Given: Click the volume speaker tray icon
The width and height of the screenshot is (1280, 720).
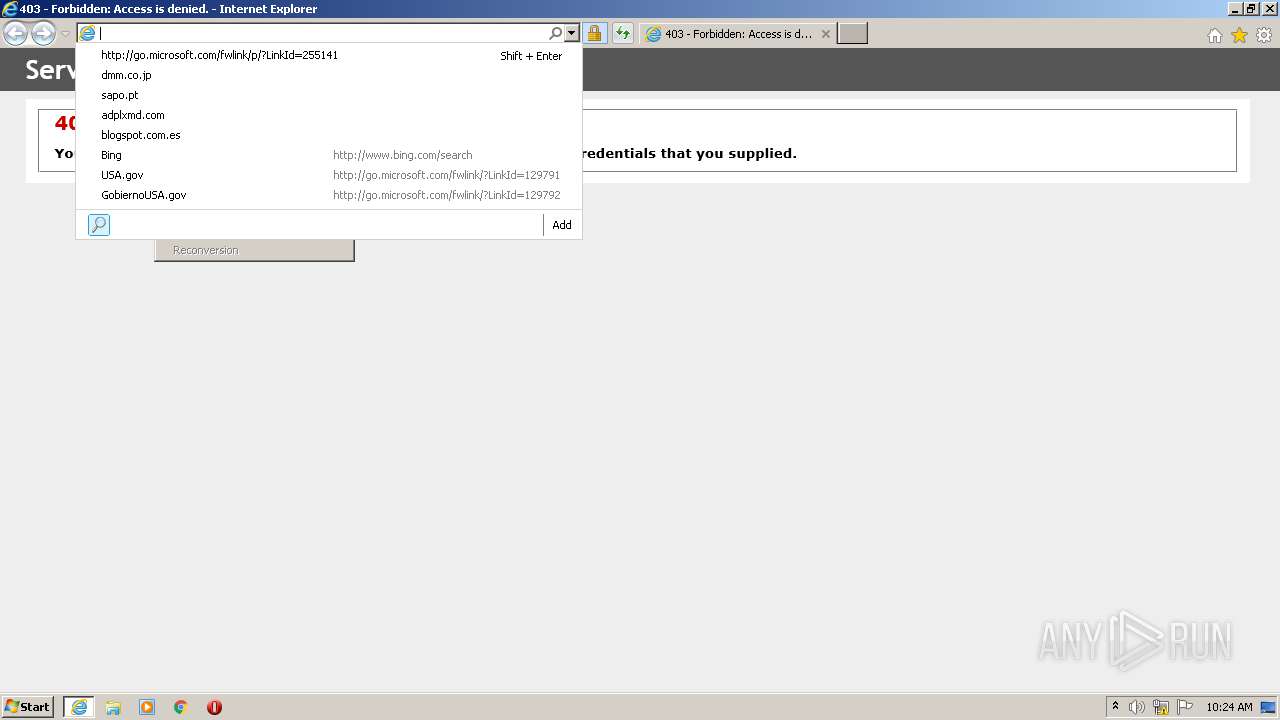Looking at the screenshot, I should pyautogui.click(x=1137, y=707).
